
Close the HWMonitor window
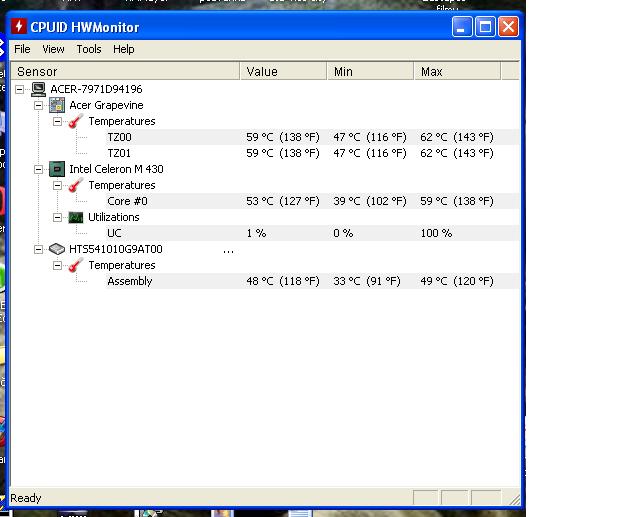509,27
